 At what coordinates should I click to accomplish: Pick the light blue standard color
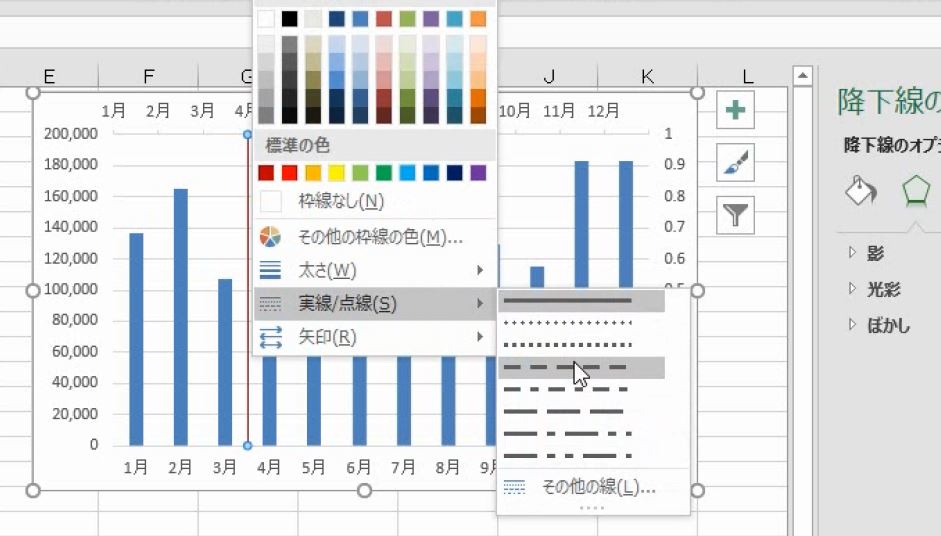407,173
